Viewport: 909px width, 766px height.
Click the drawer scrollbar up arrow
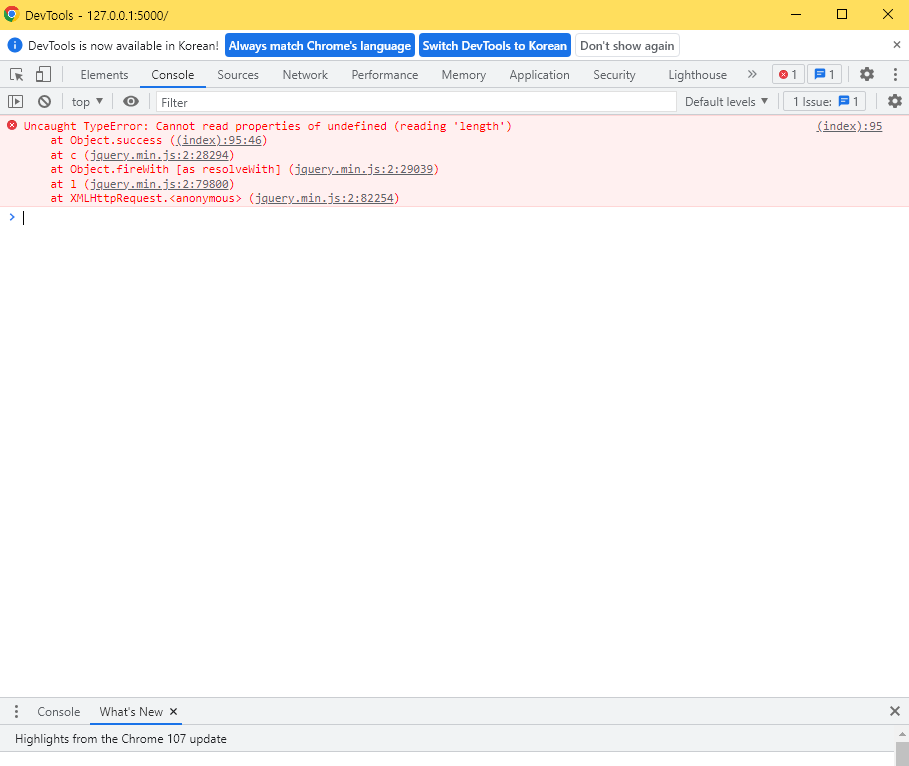click(x=902, y=734)
